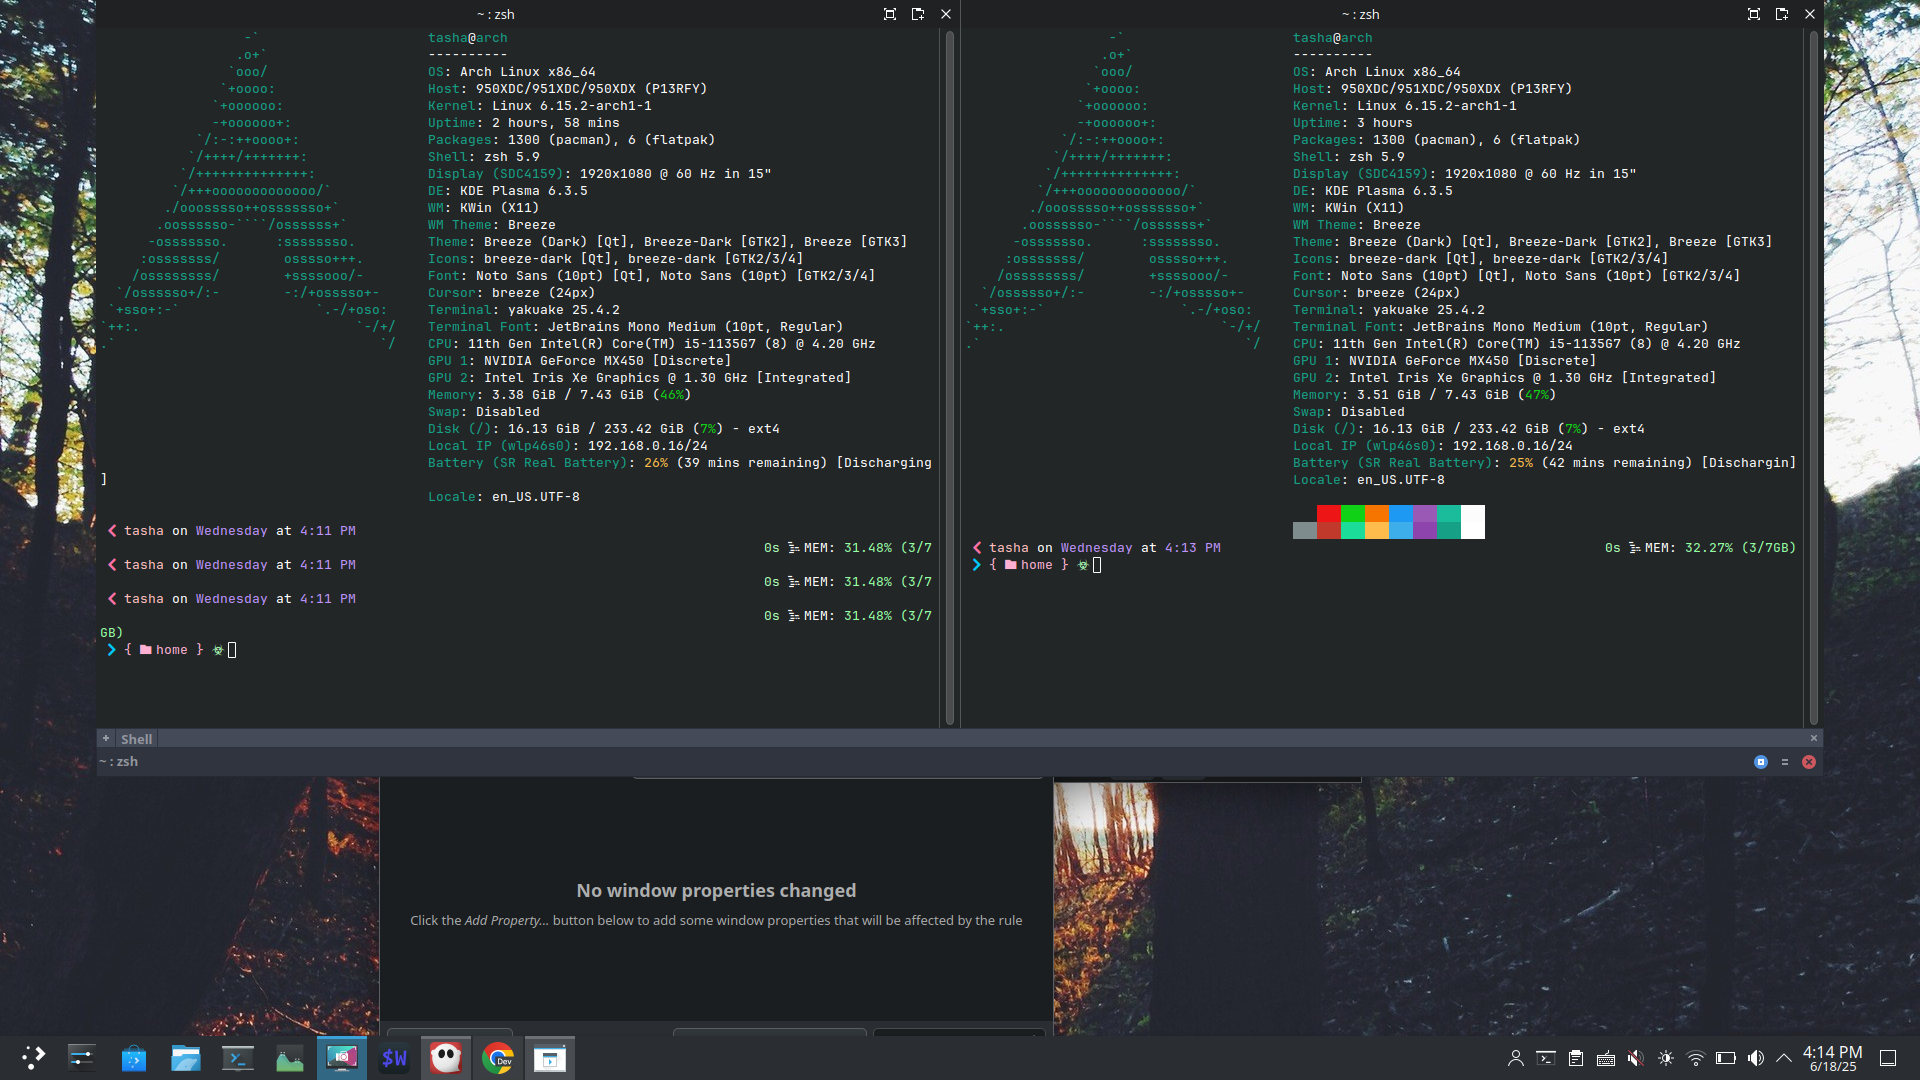1920x1080 pixels.
Task: Open Chrome Dev browser
Action: 498,1058
